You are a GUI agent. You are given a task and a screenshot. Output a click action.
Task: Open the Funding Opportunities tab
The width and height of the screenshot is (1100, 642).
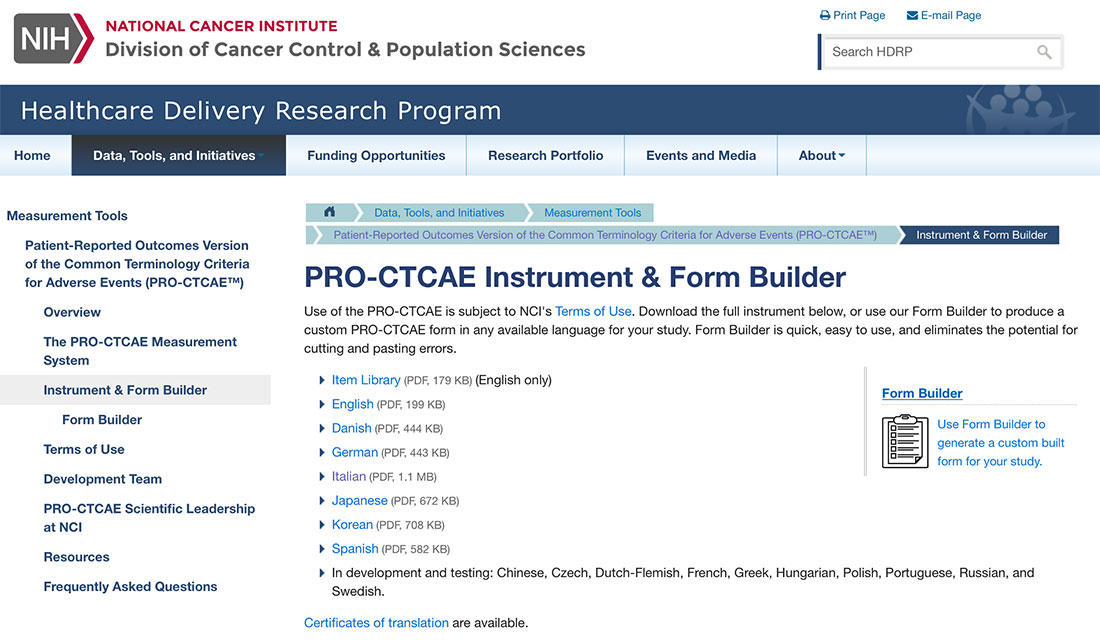(x=376, y=155)
